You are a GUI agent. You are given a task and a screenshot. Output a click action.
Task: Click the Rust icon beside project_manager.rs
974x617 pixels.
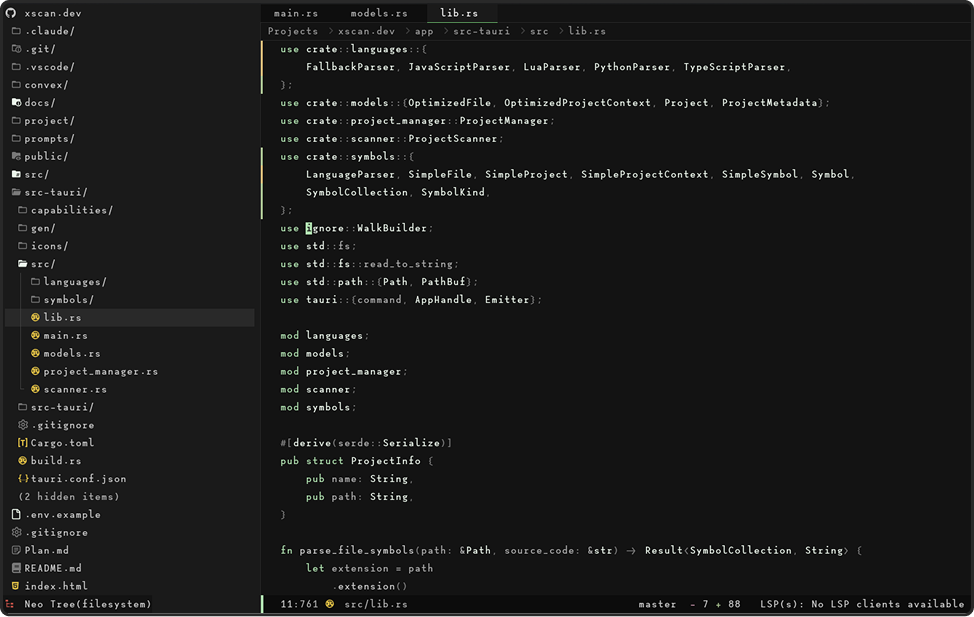[x=35, y=372]
